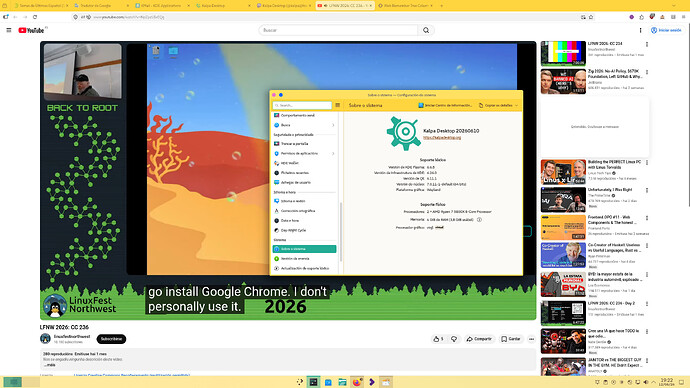Expand the description with "...más"
This screenshot has height=388, width=690.
[49, 365]
